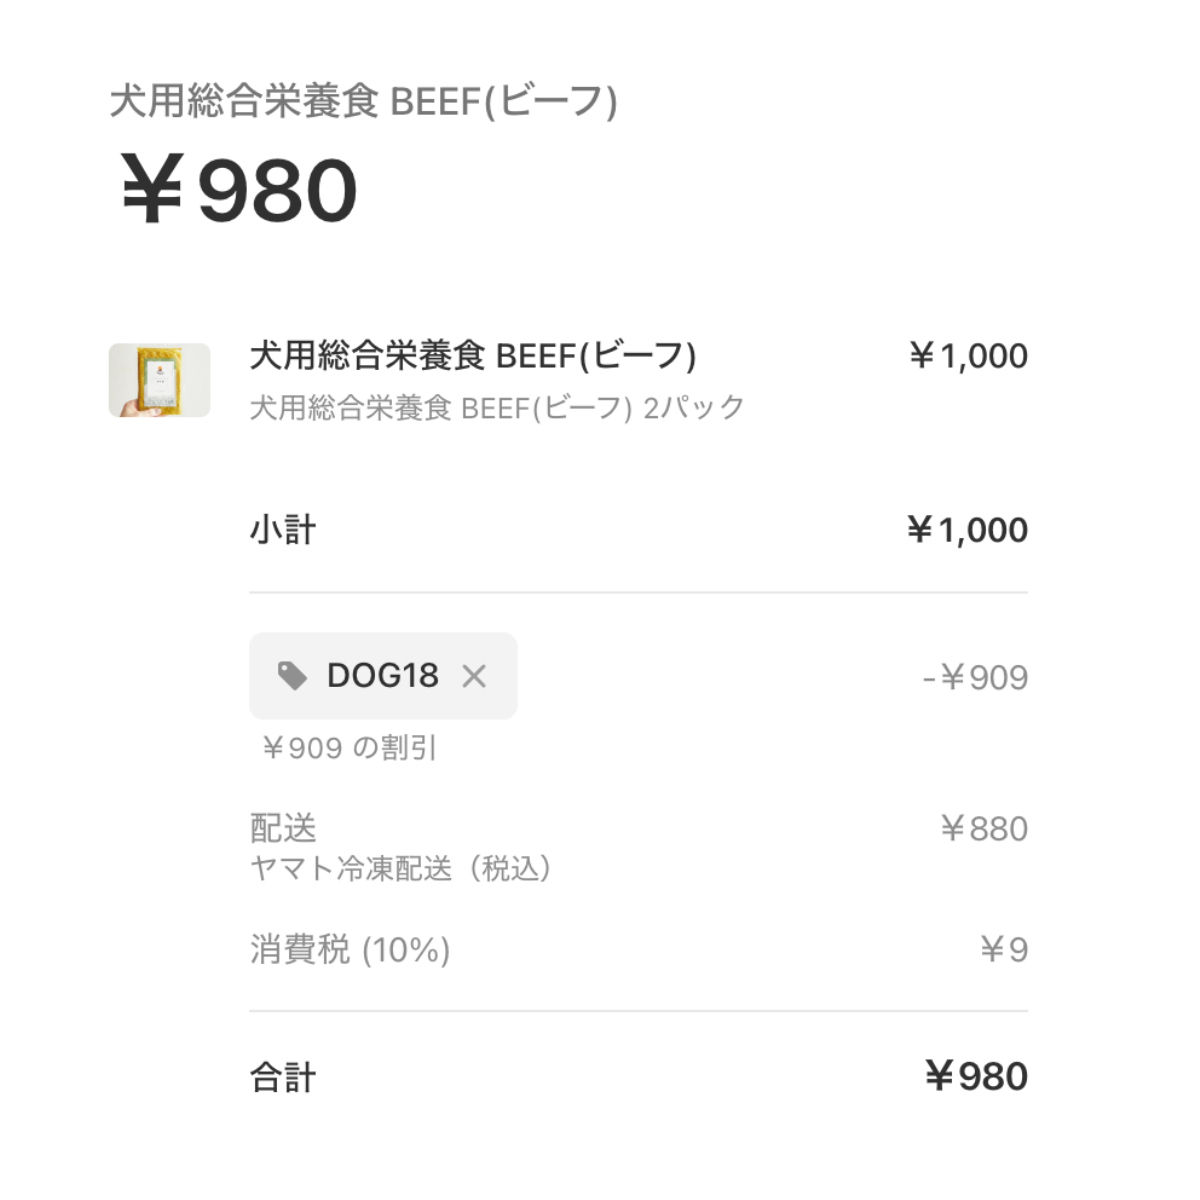
Task: Click the subtotal amount ¥1,000
Action: 967,529
